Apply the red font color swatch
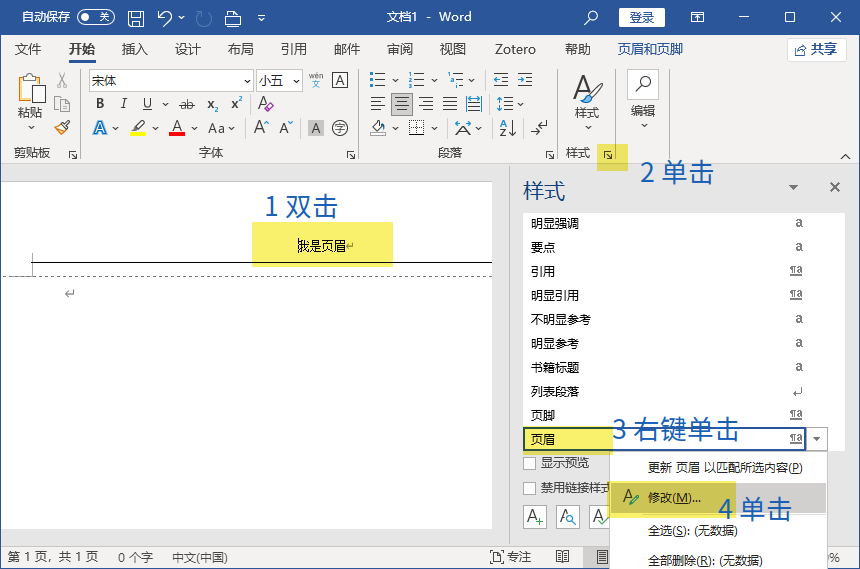 click(177, 128)
